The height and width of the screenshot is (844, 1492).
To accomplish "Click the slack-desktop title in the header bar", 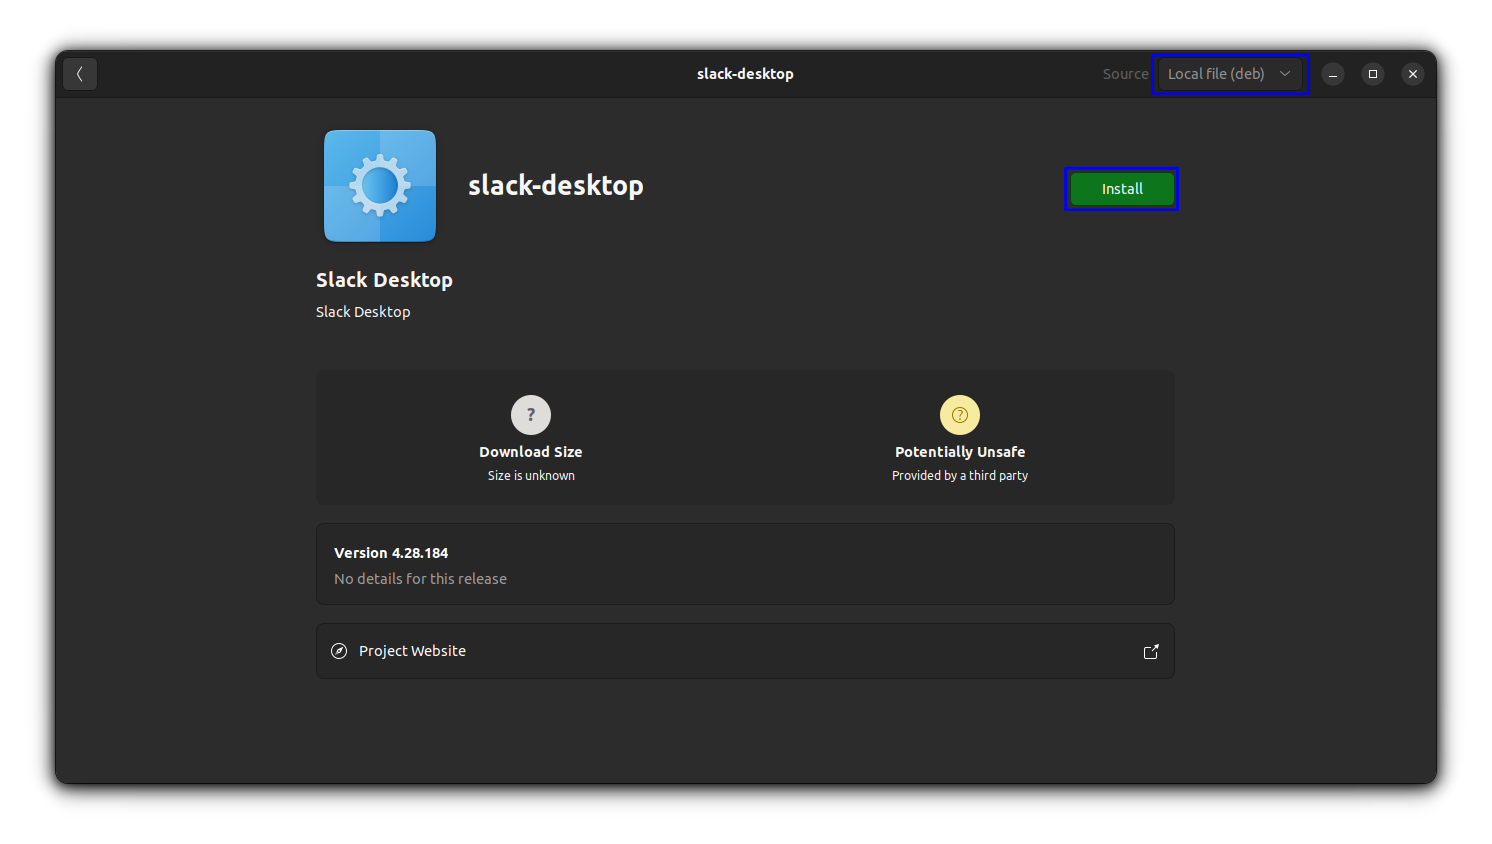I will [x=745, y=73].
